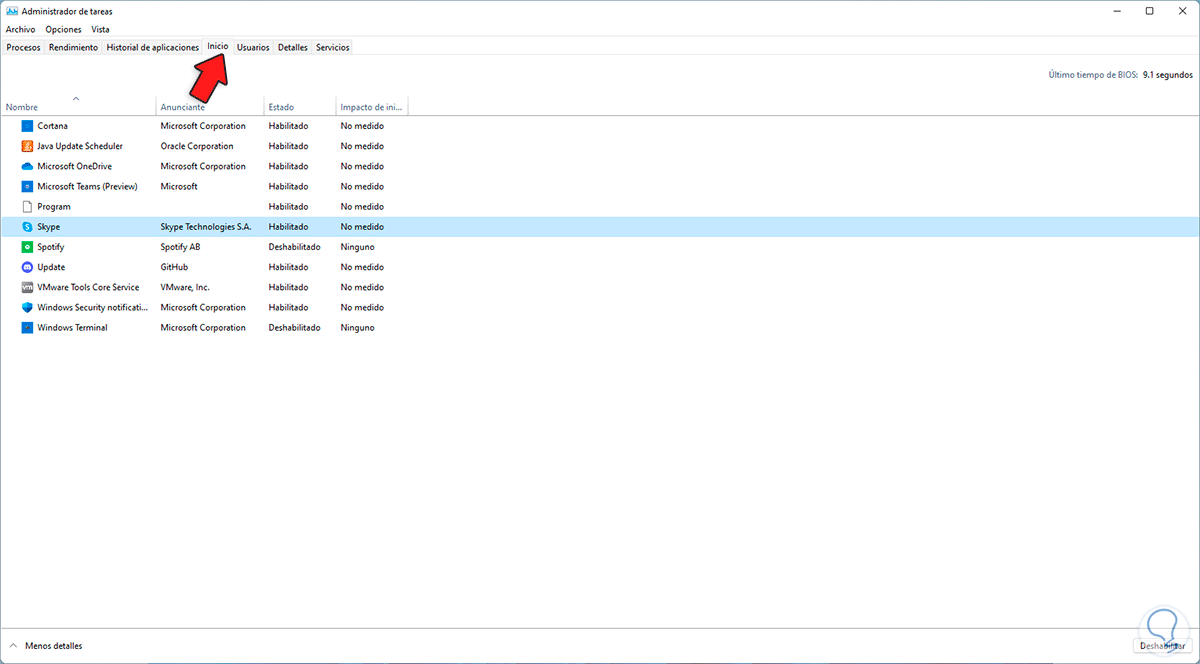
Task: Sort by the Anunciante column header
Action: point(210,106)
